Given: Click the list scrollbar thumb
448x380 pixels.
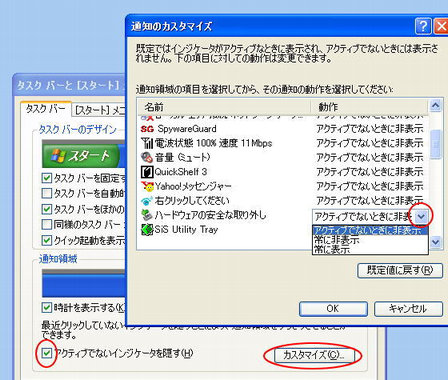Looking at the screenshot, I should (435, 144).
